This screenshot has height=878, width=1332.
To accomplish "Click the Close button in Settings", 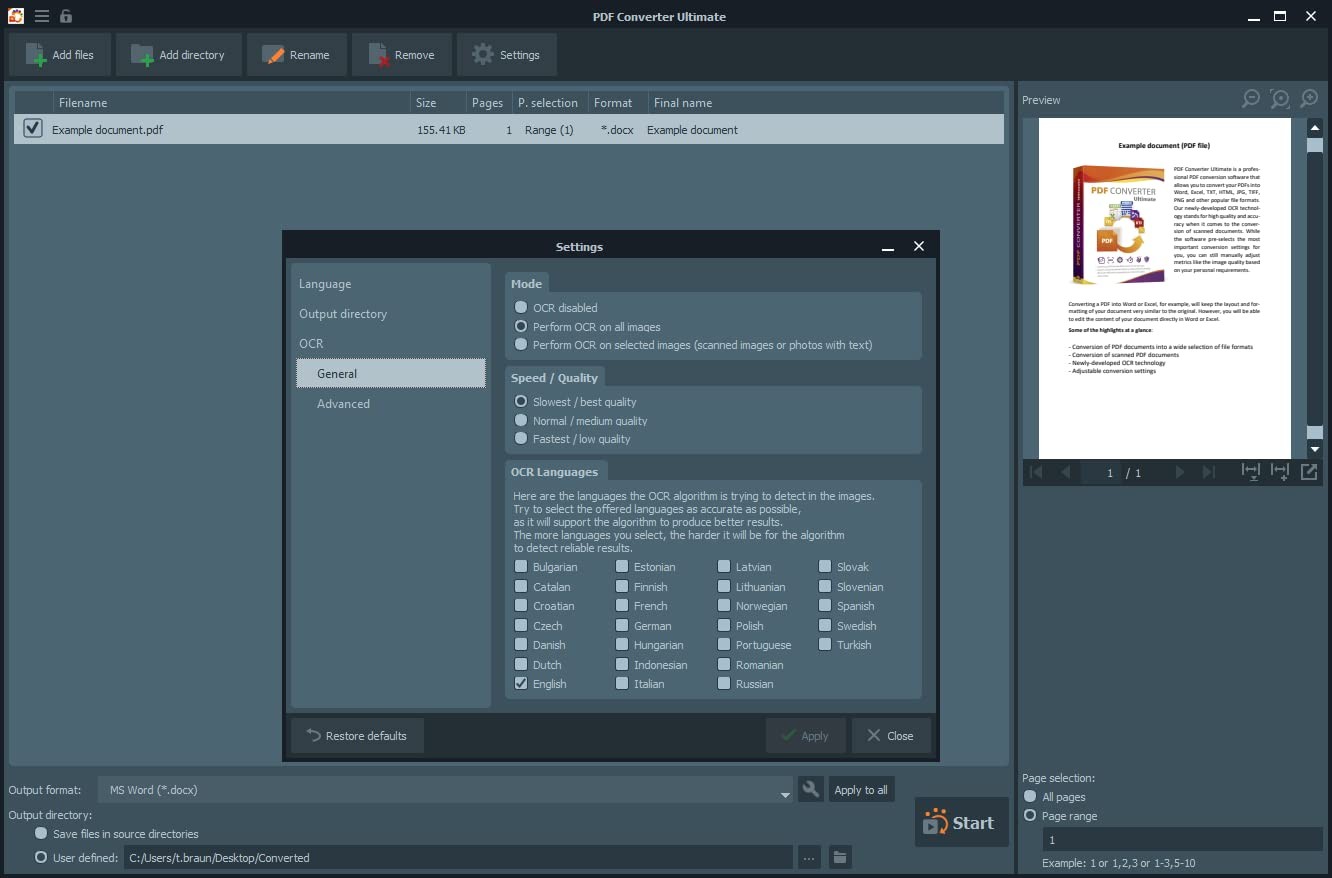I will point(891,736).
